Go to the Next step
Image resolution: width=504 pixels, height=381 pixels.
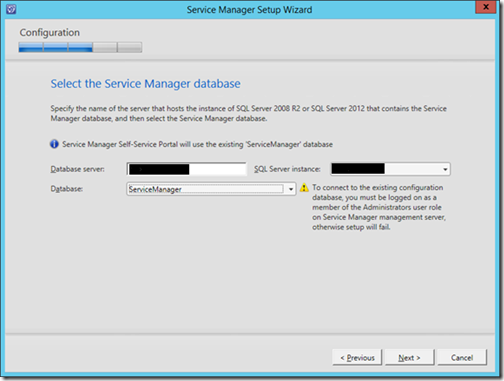click(x=409, y=358)
